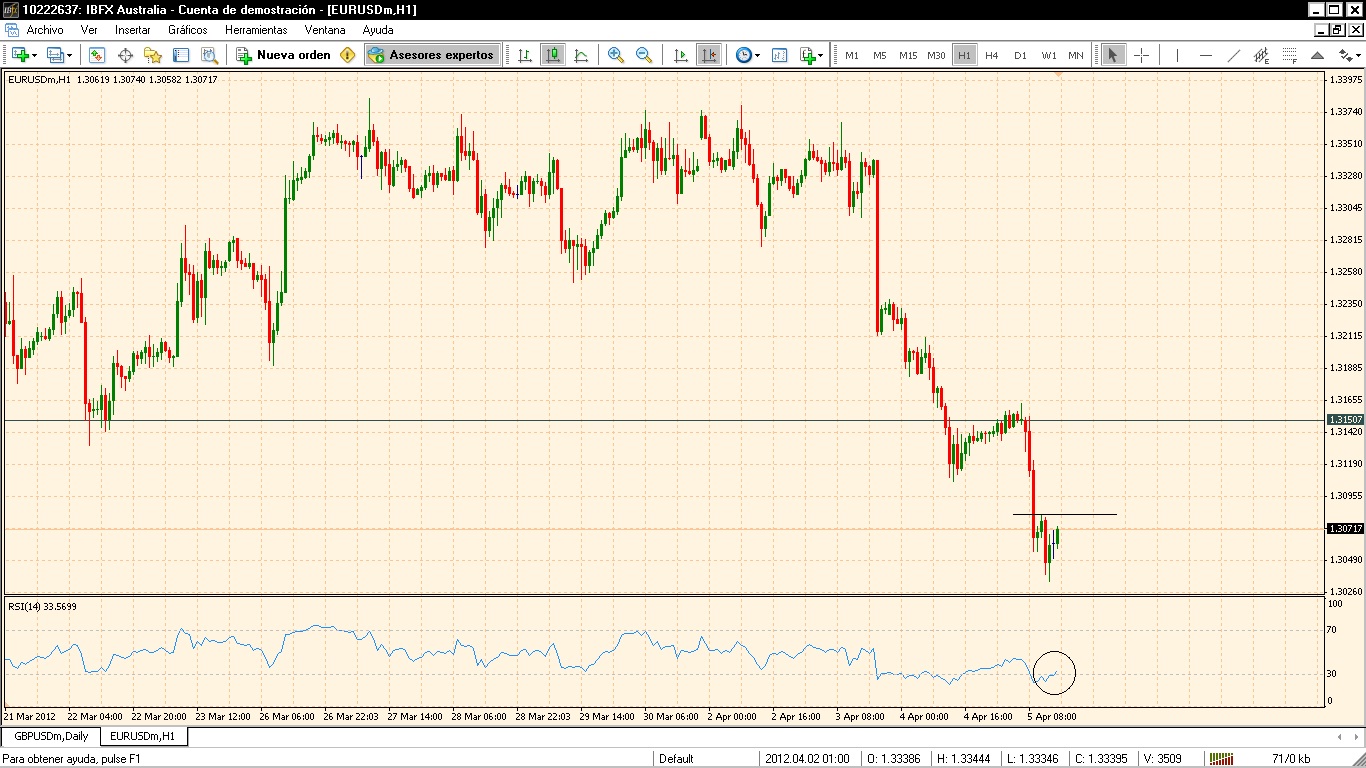Zoom in on the chart
Viewport: 1366px width, 768px height.
point(616,55)
